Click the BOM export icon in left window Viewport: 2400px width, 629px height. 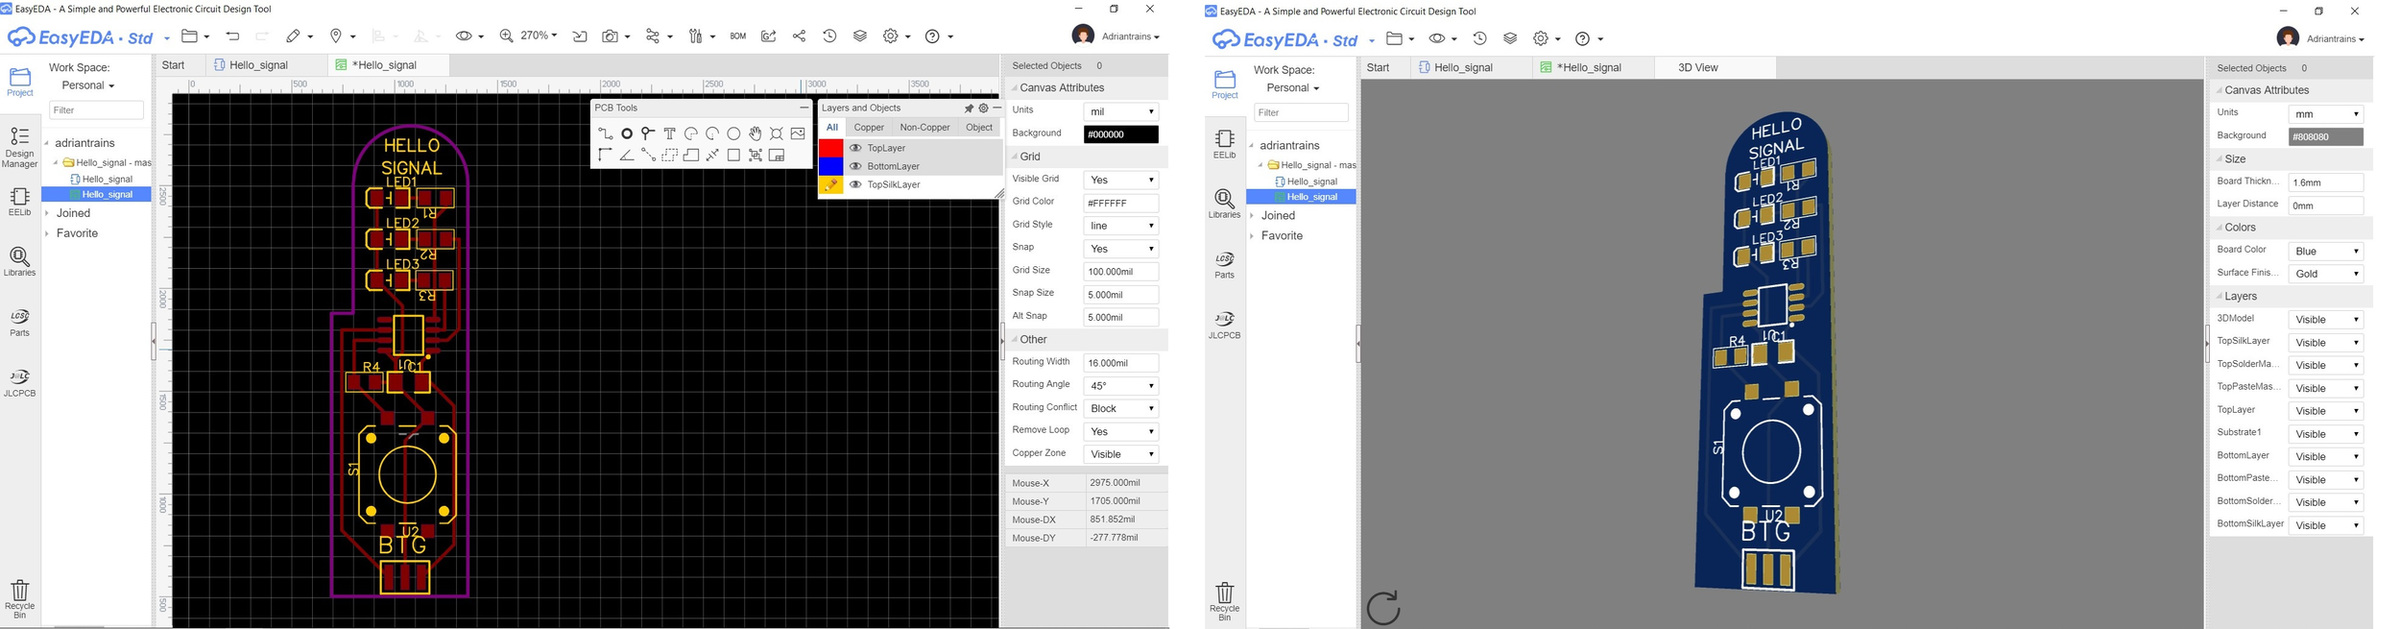coord(738,36)
